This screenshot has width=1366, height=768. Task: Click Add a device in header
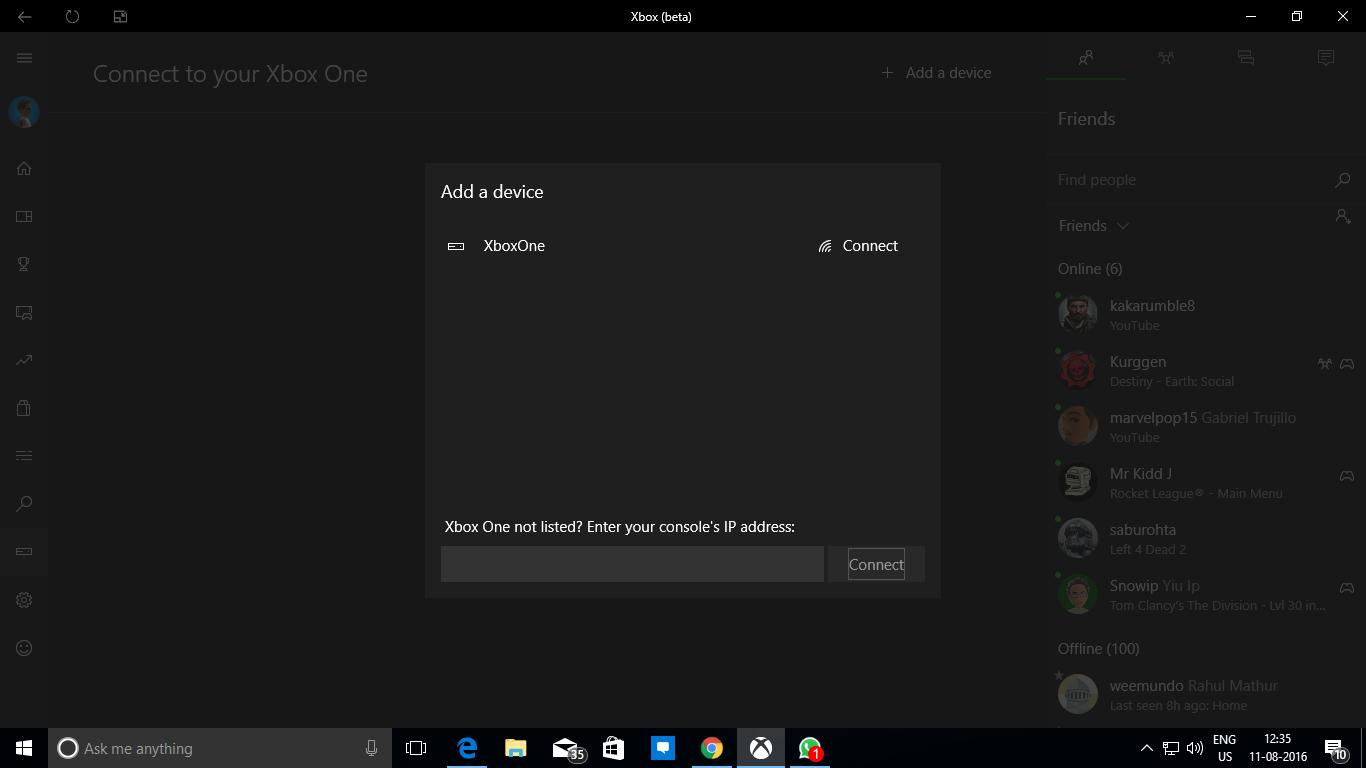[x=936, y=73]
